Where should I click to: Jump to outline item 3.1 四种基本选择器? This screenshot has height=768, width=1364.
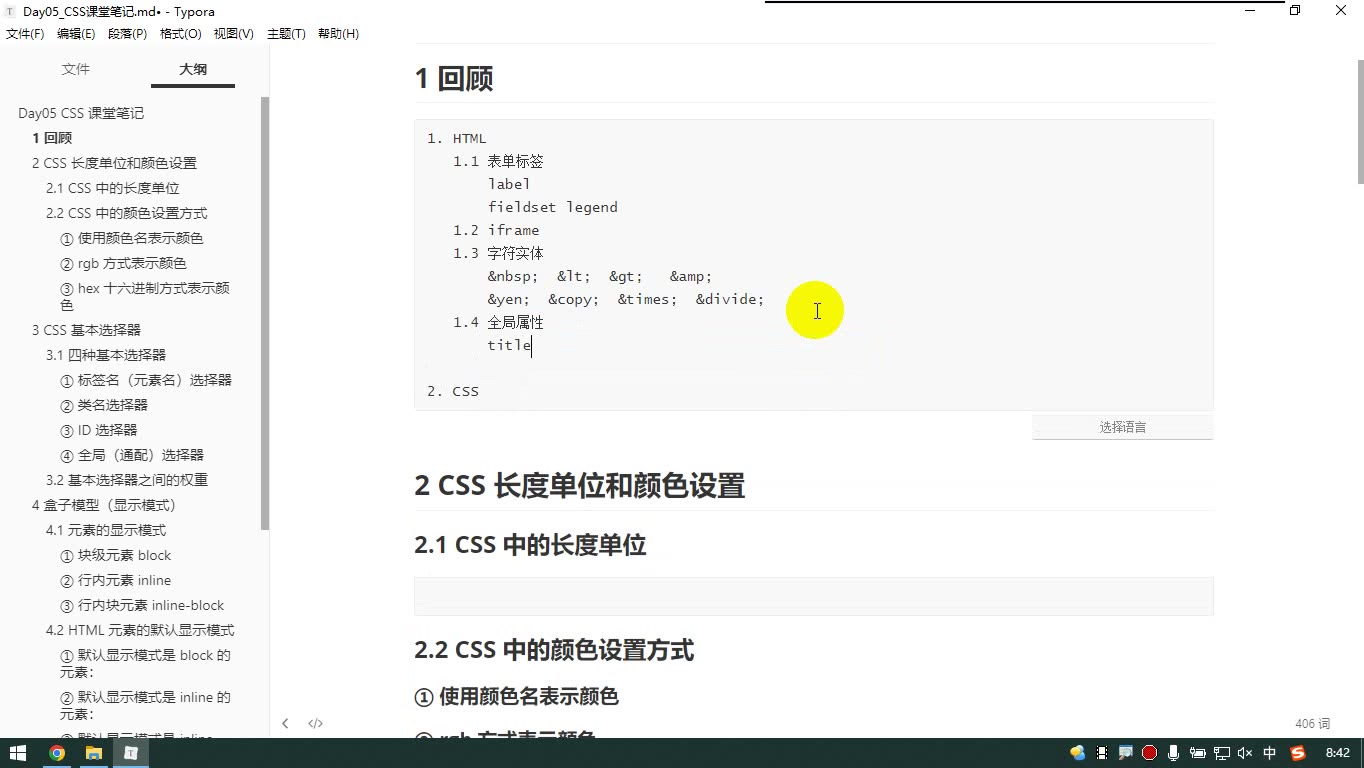click(106, 355)
